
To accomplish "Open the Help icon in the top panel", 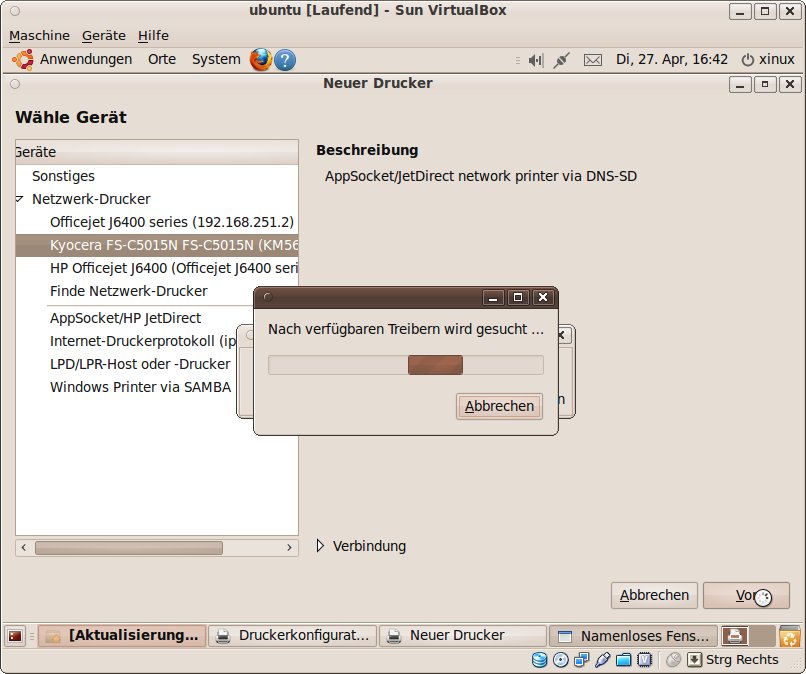I will tap(283, 60).
